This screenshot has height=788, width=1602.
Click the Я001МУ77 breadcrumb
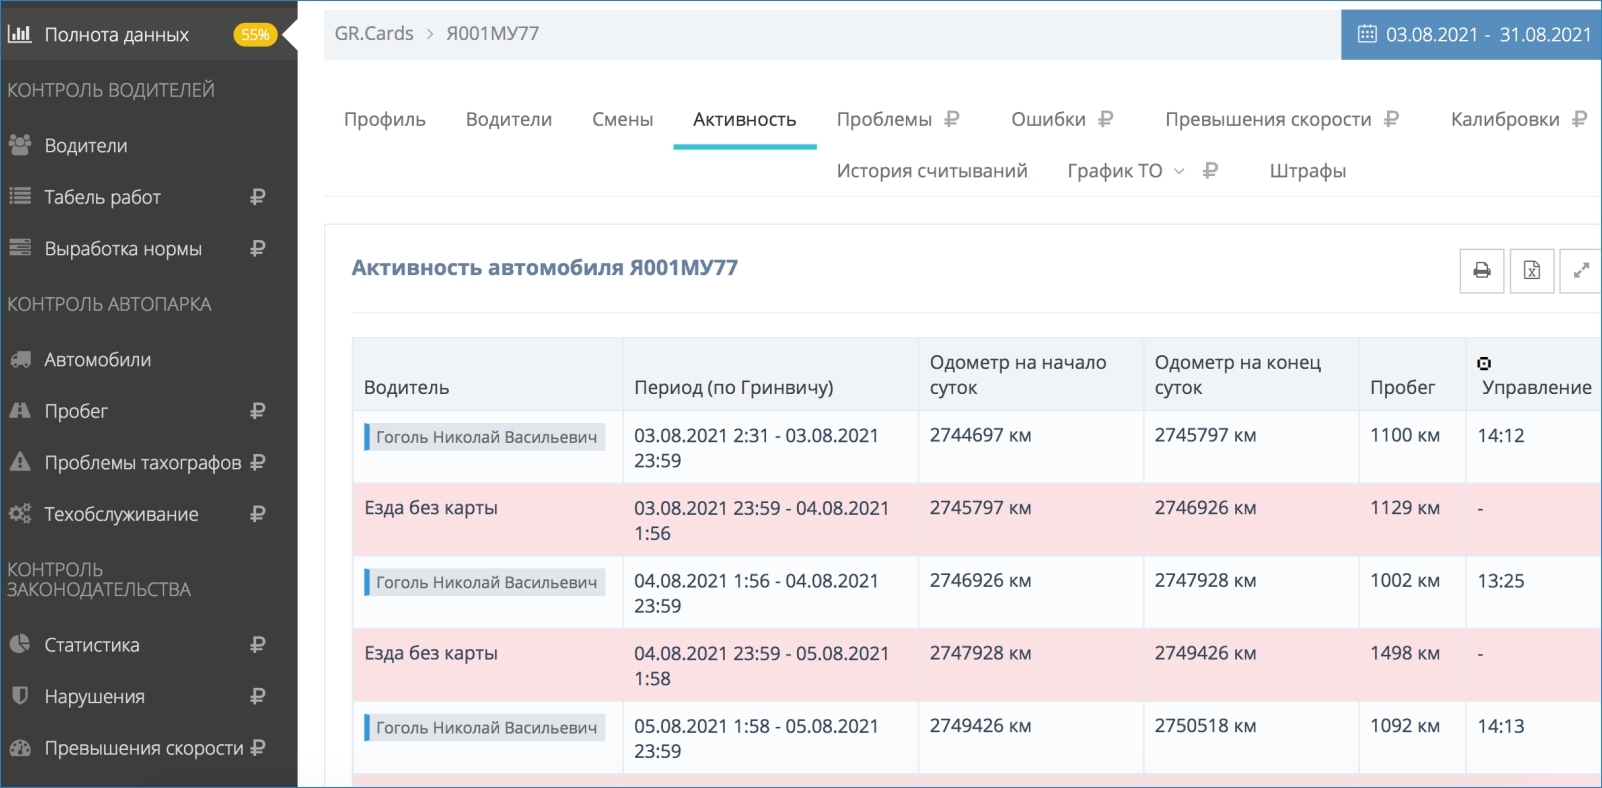493,33
